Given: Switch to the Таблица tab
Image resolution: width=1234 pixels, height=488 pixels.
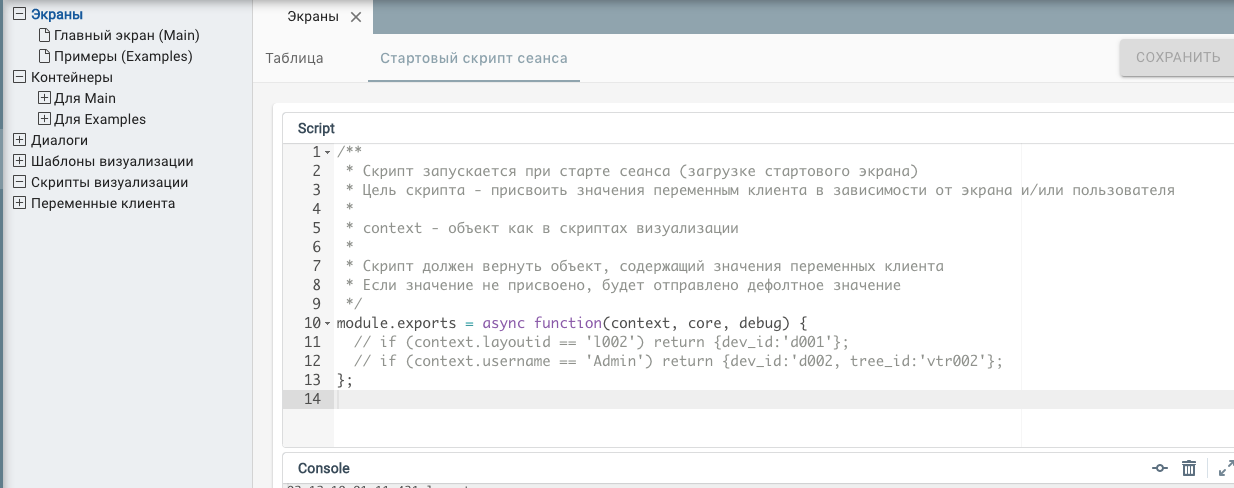Looking at the screenshot, I should 294,58.
